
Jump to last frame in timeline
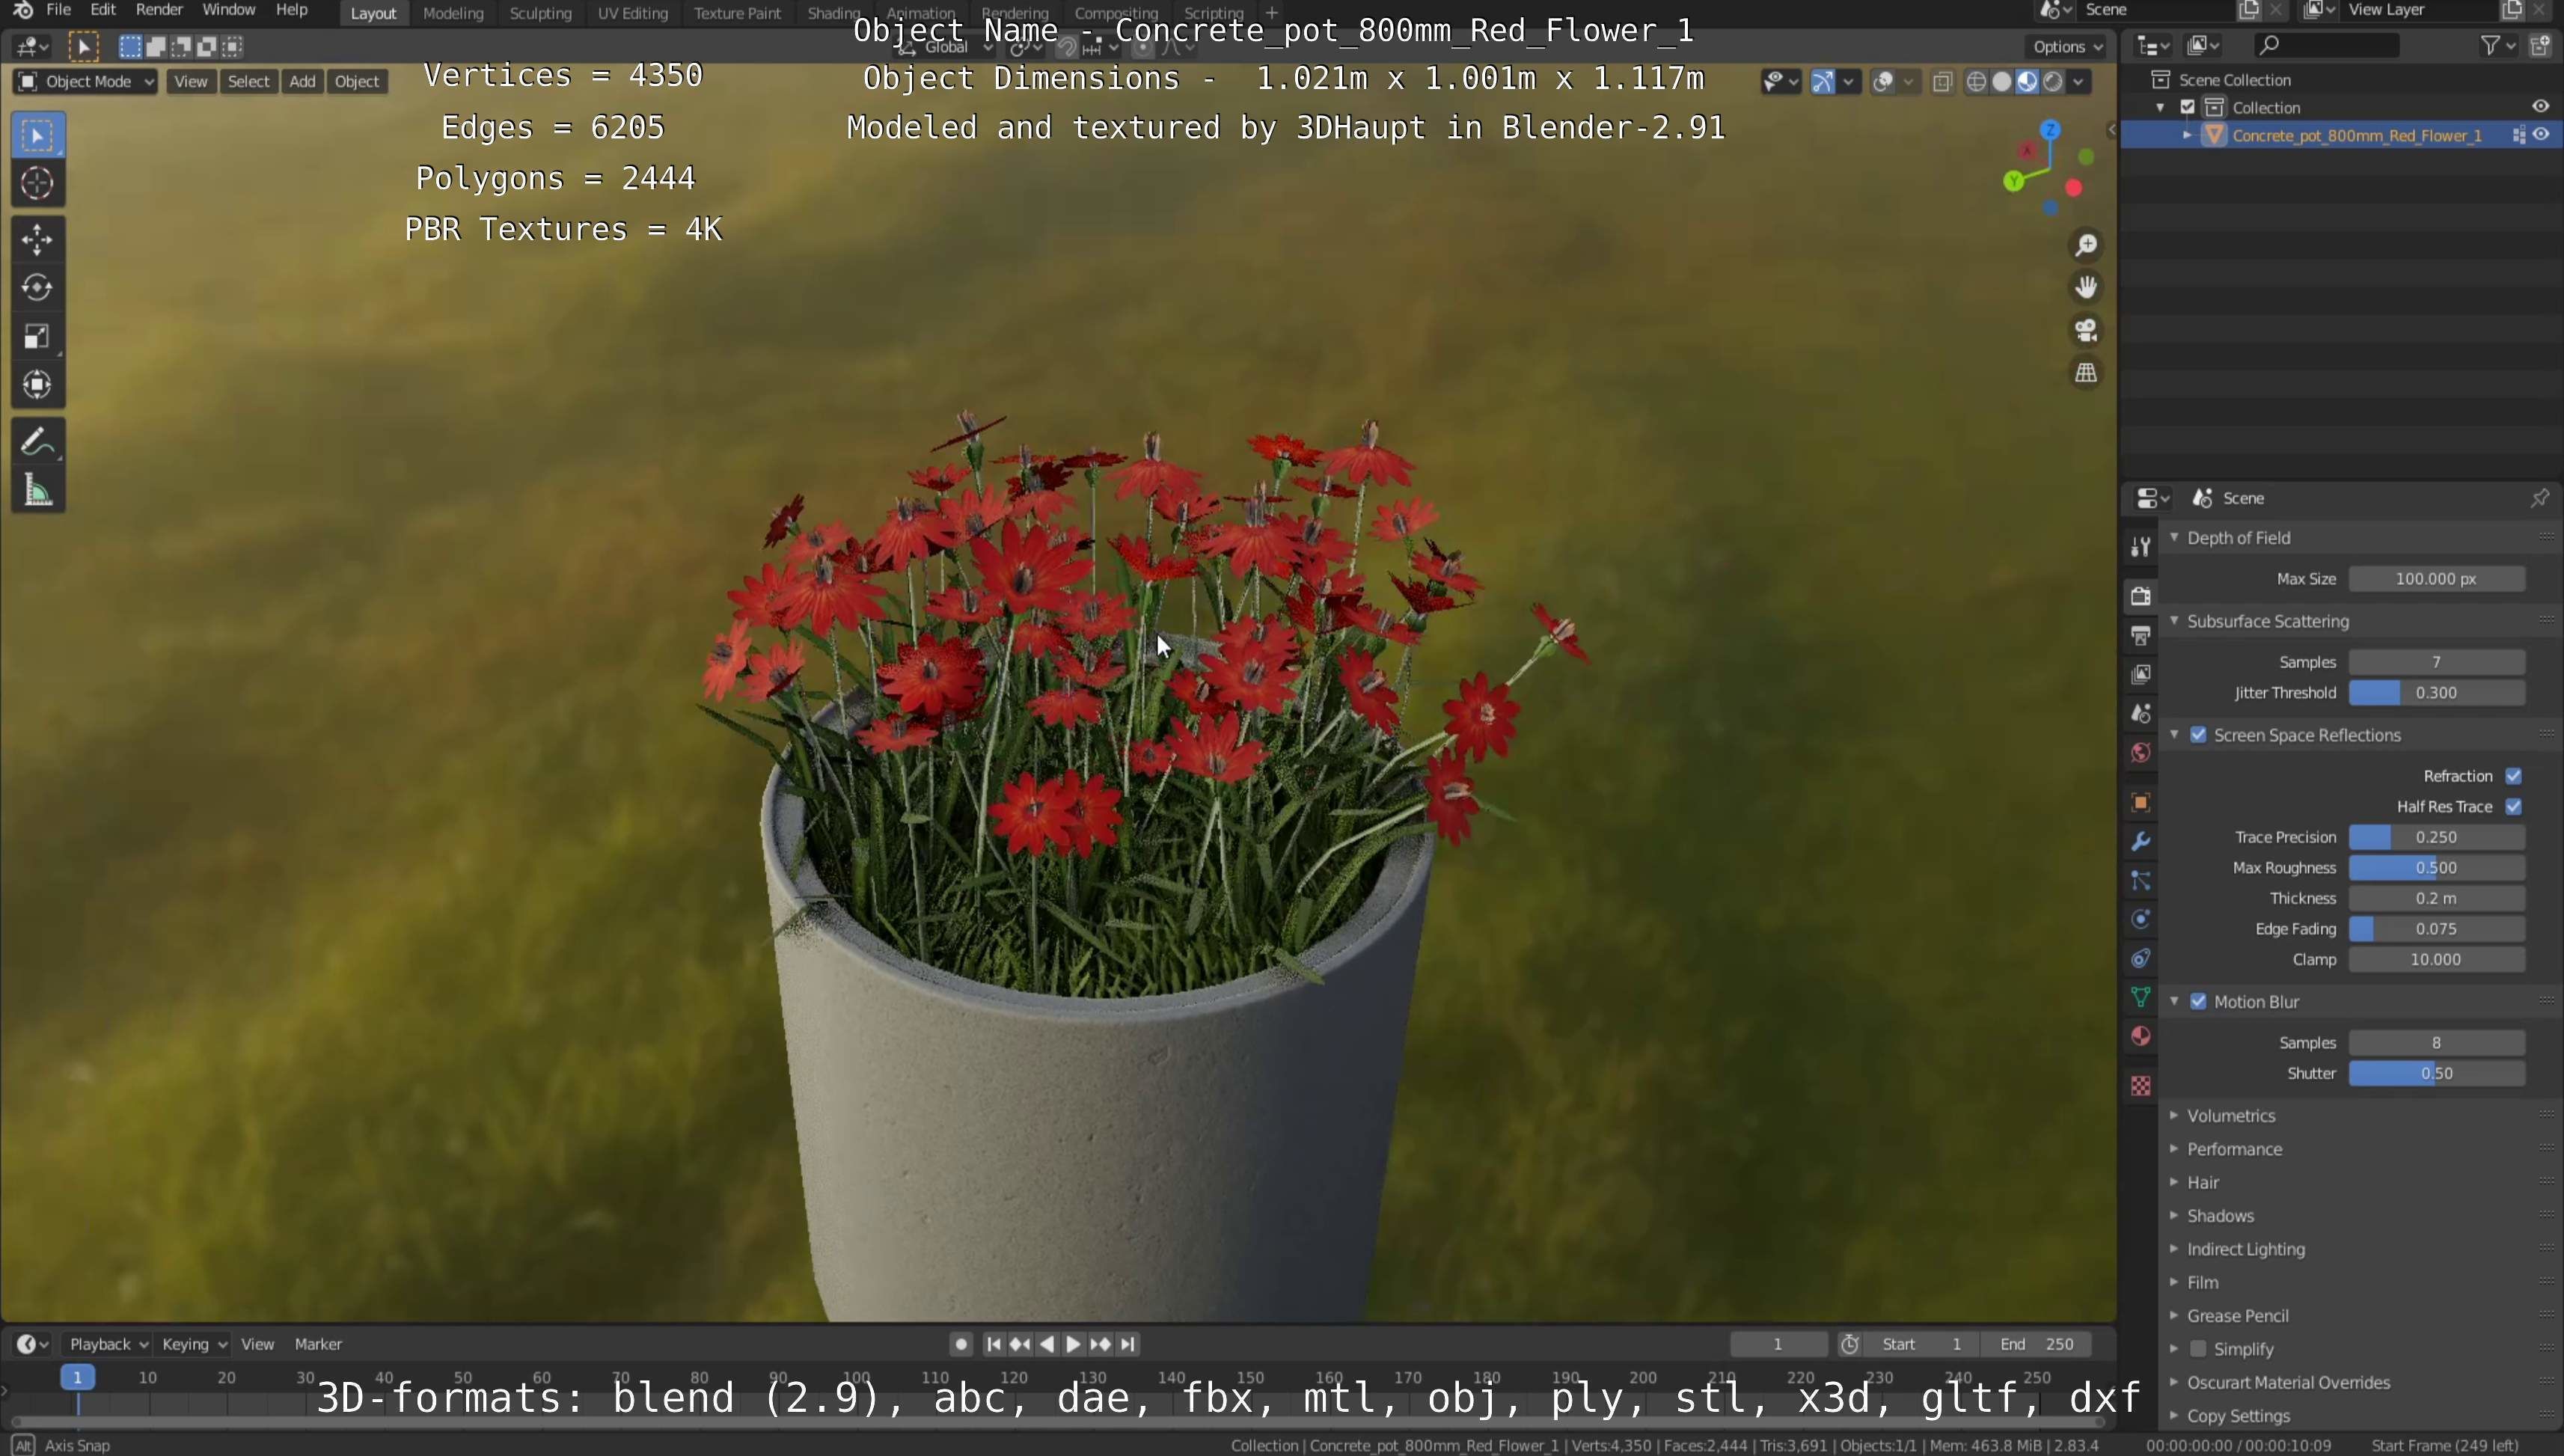pyautogui.click(x=1128, y=1344)
